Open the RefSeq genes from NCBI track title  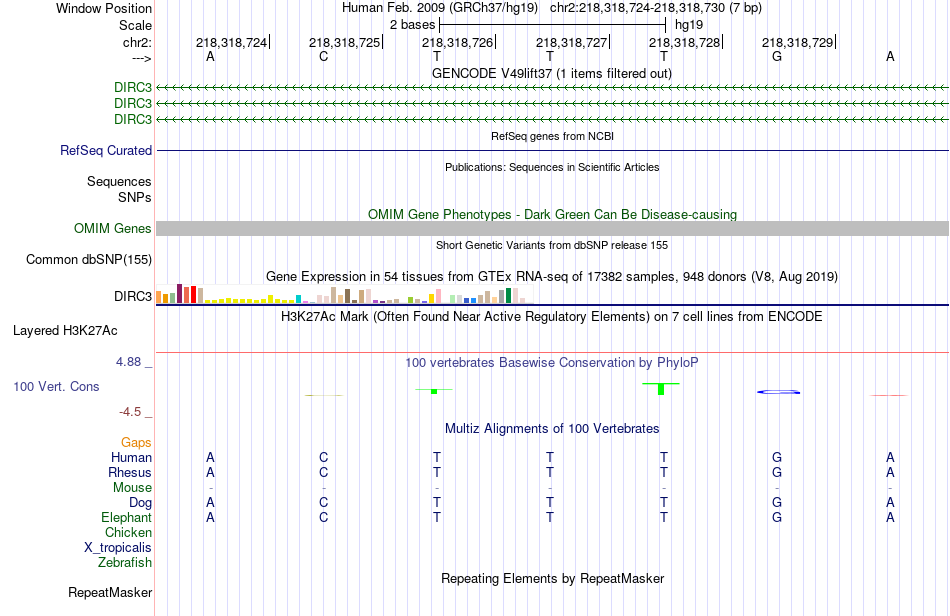[x=552, y=136]
